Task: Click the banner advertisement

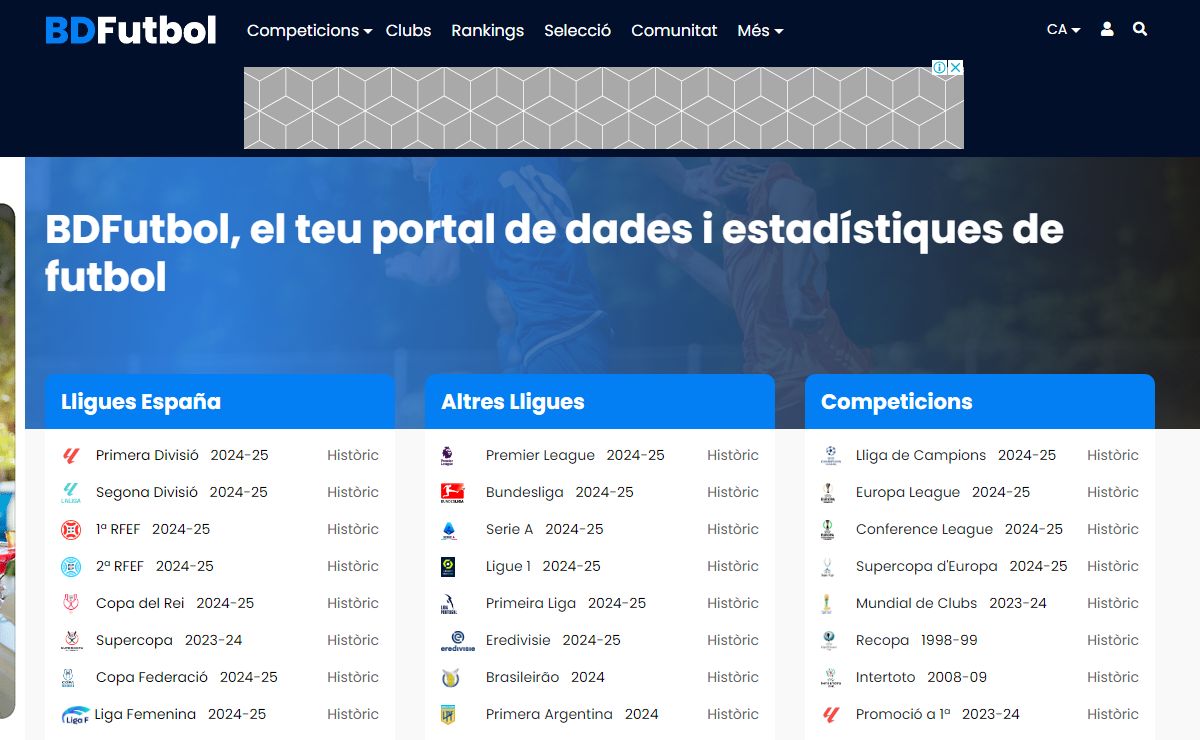Action: pyautogui.click(x=604, y=108)
